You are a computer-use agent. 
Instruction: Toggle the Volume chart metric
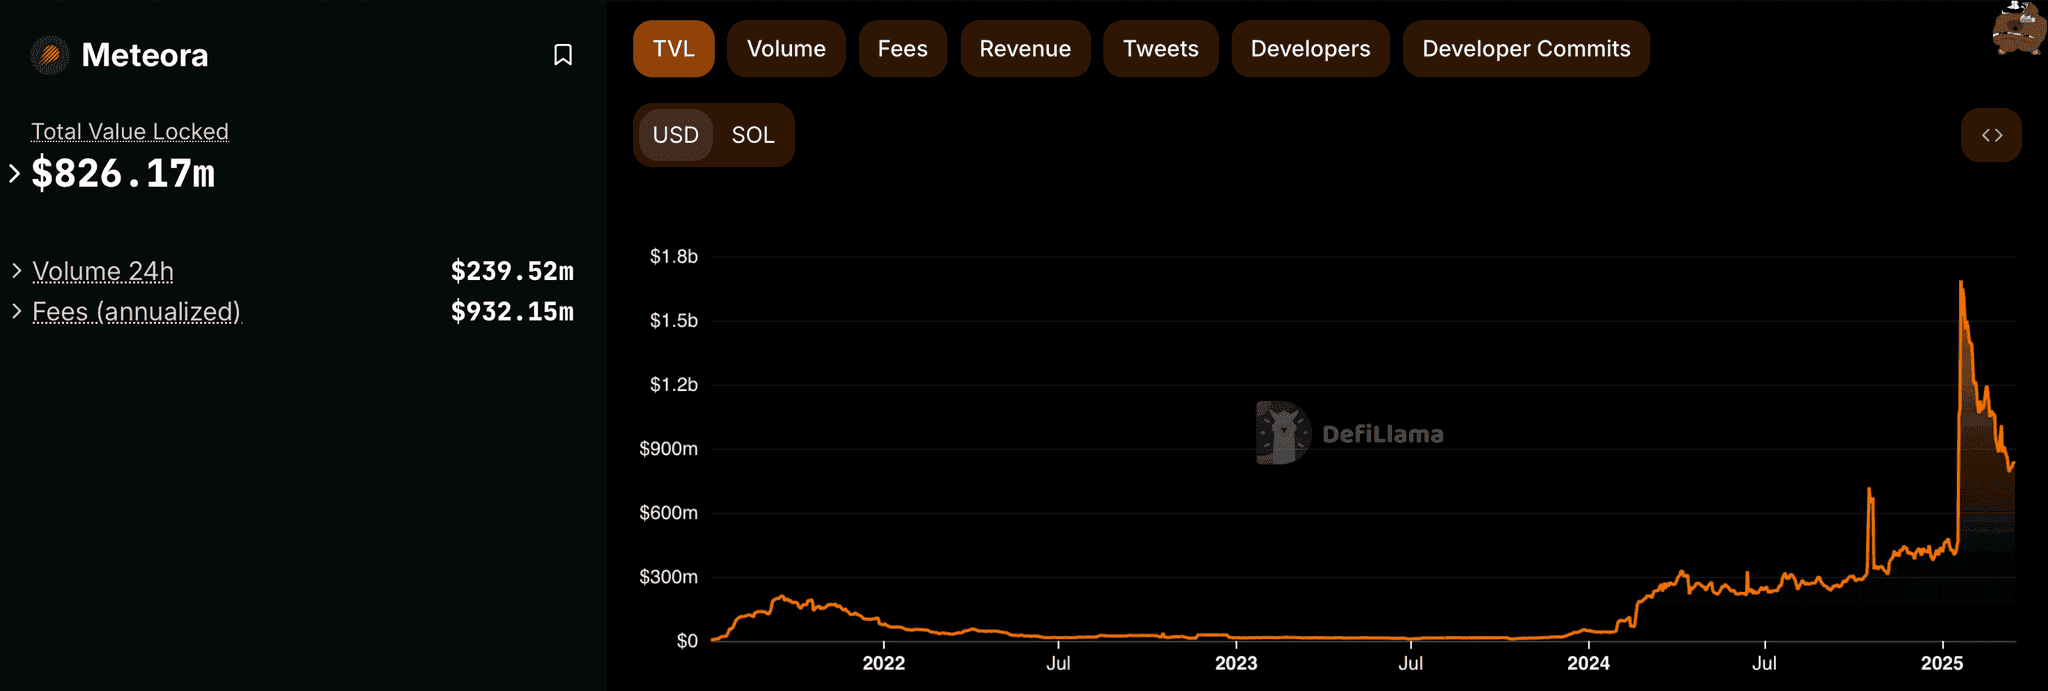point(786,49)
